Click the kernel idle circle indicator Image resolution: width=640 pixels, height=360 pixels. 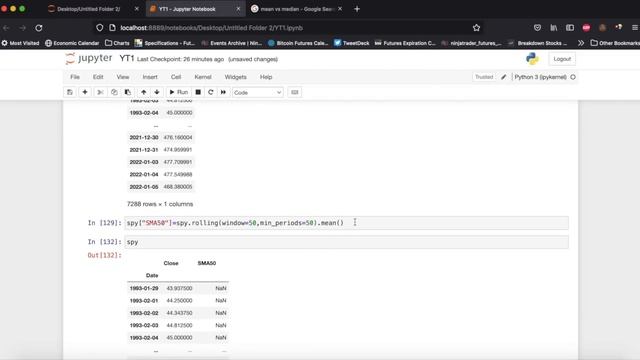[573, 77]
